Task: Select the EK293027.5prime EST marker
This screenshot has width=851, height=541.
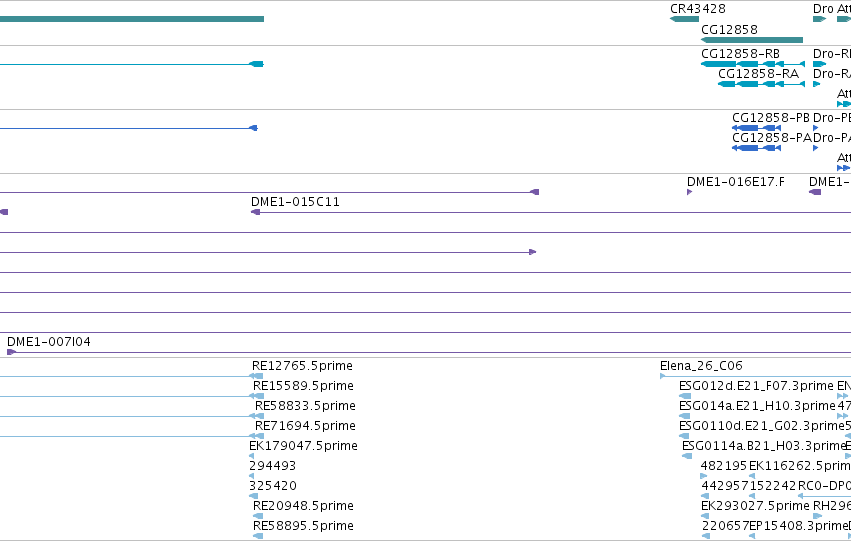Action: pos(705,516)
